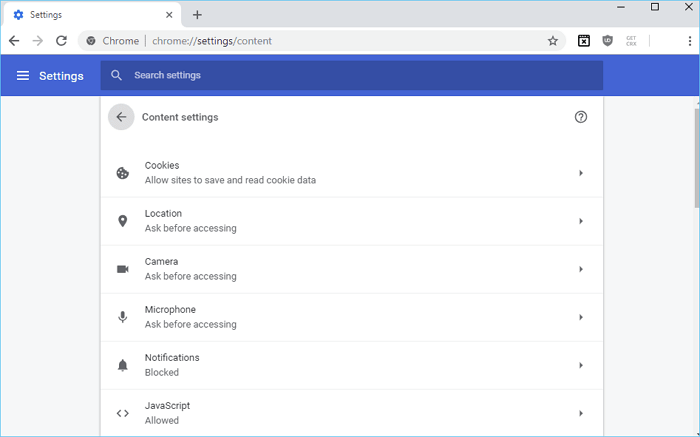Expand the Notifications row arrow
The width and height of the screenshot is (700, 437).
(581, 365)
